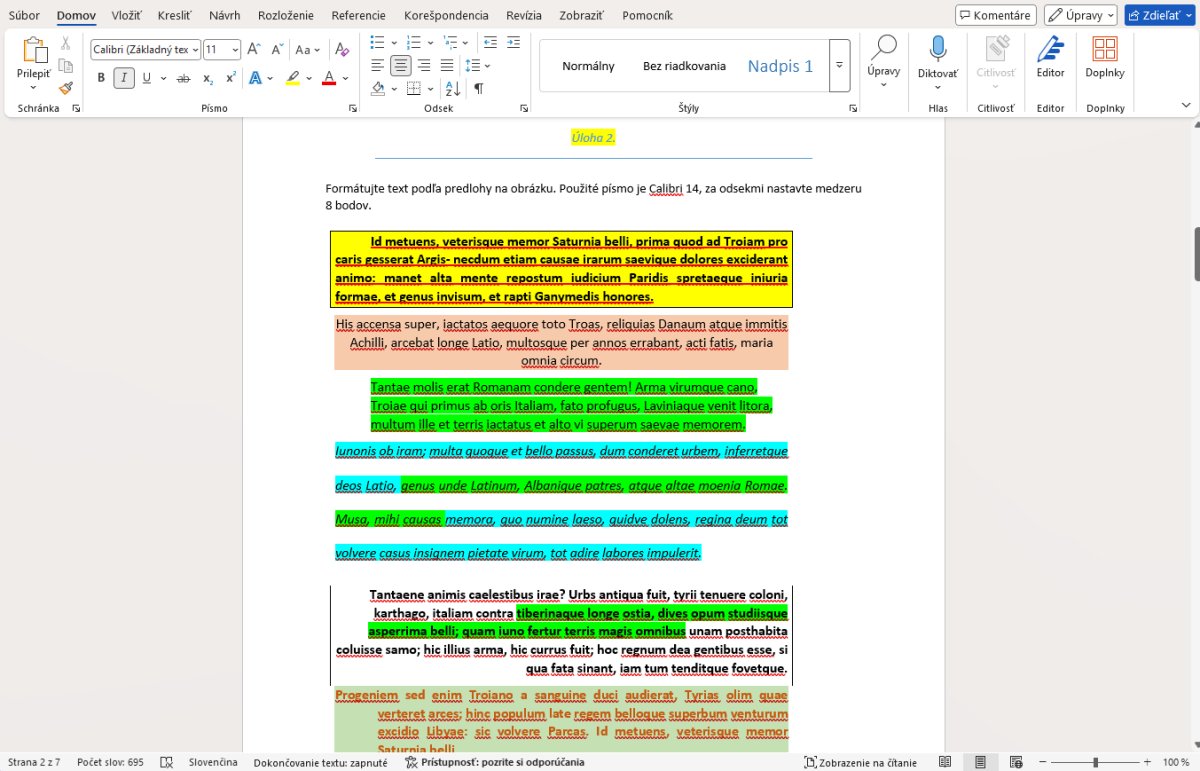This screenshot has height=771, width=1200.
Task: Click the Clear All Formatting icon
Action: pyautogui.click(x=342, y=50)
